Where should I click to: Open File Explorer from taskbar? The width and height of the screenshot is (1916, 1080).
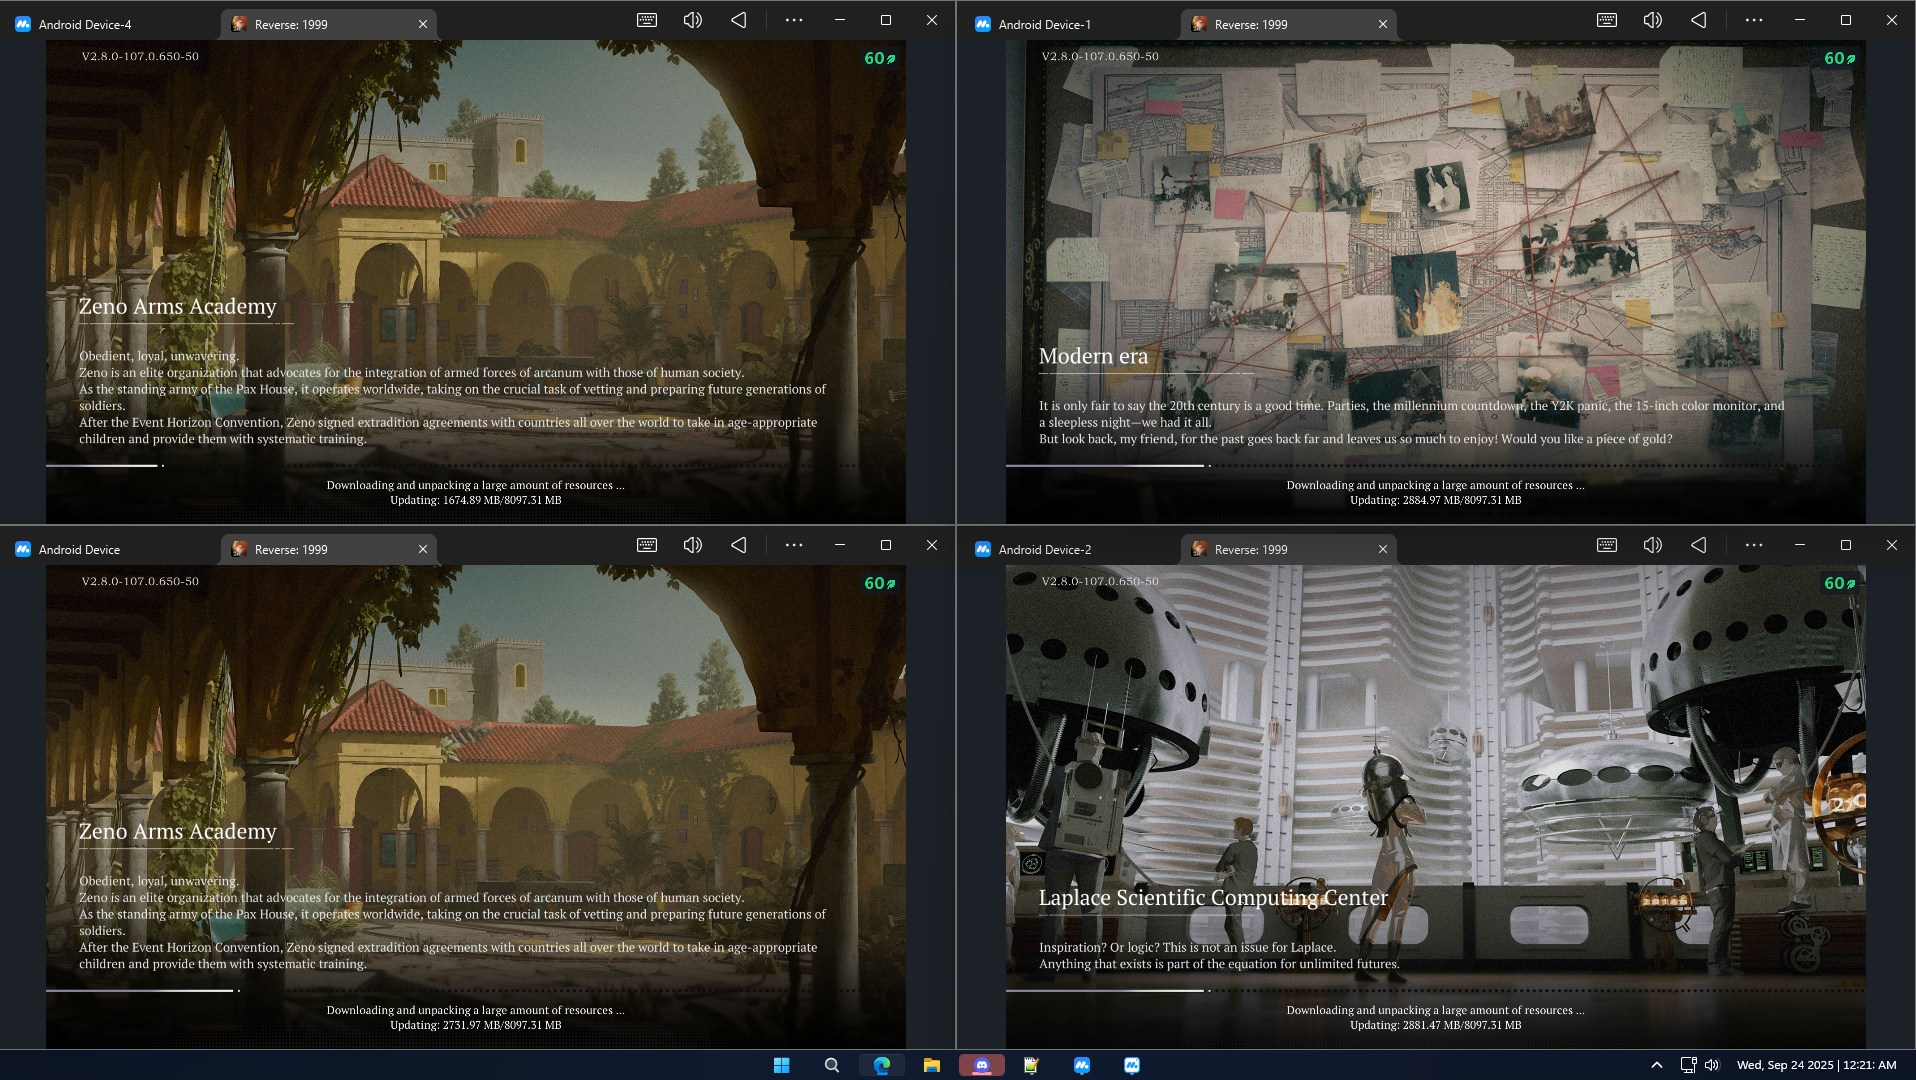932,1065
